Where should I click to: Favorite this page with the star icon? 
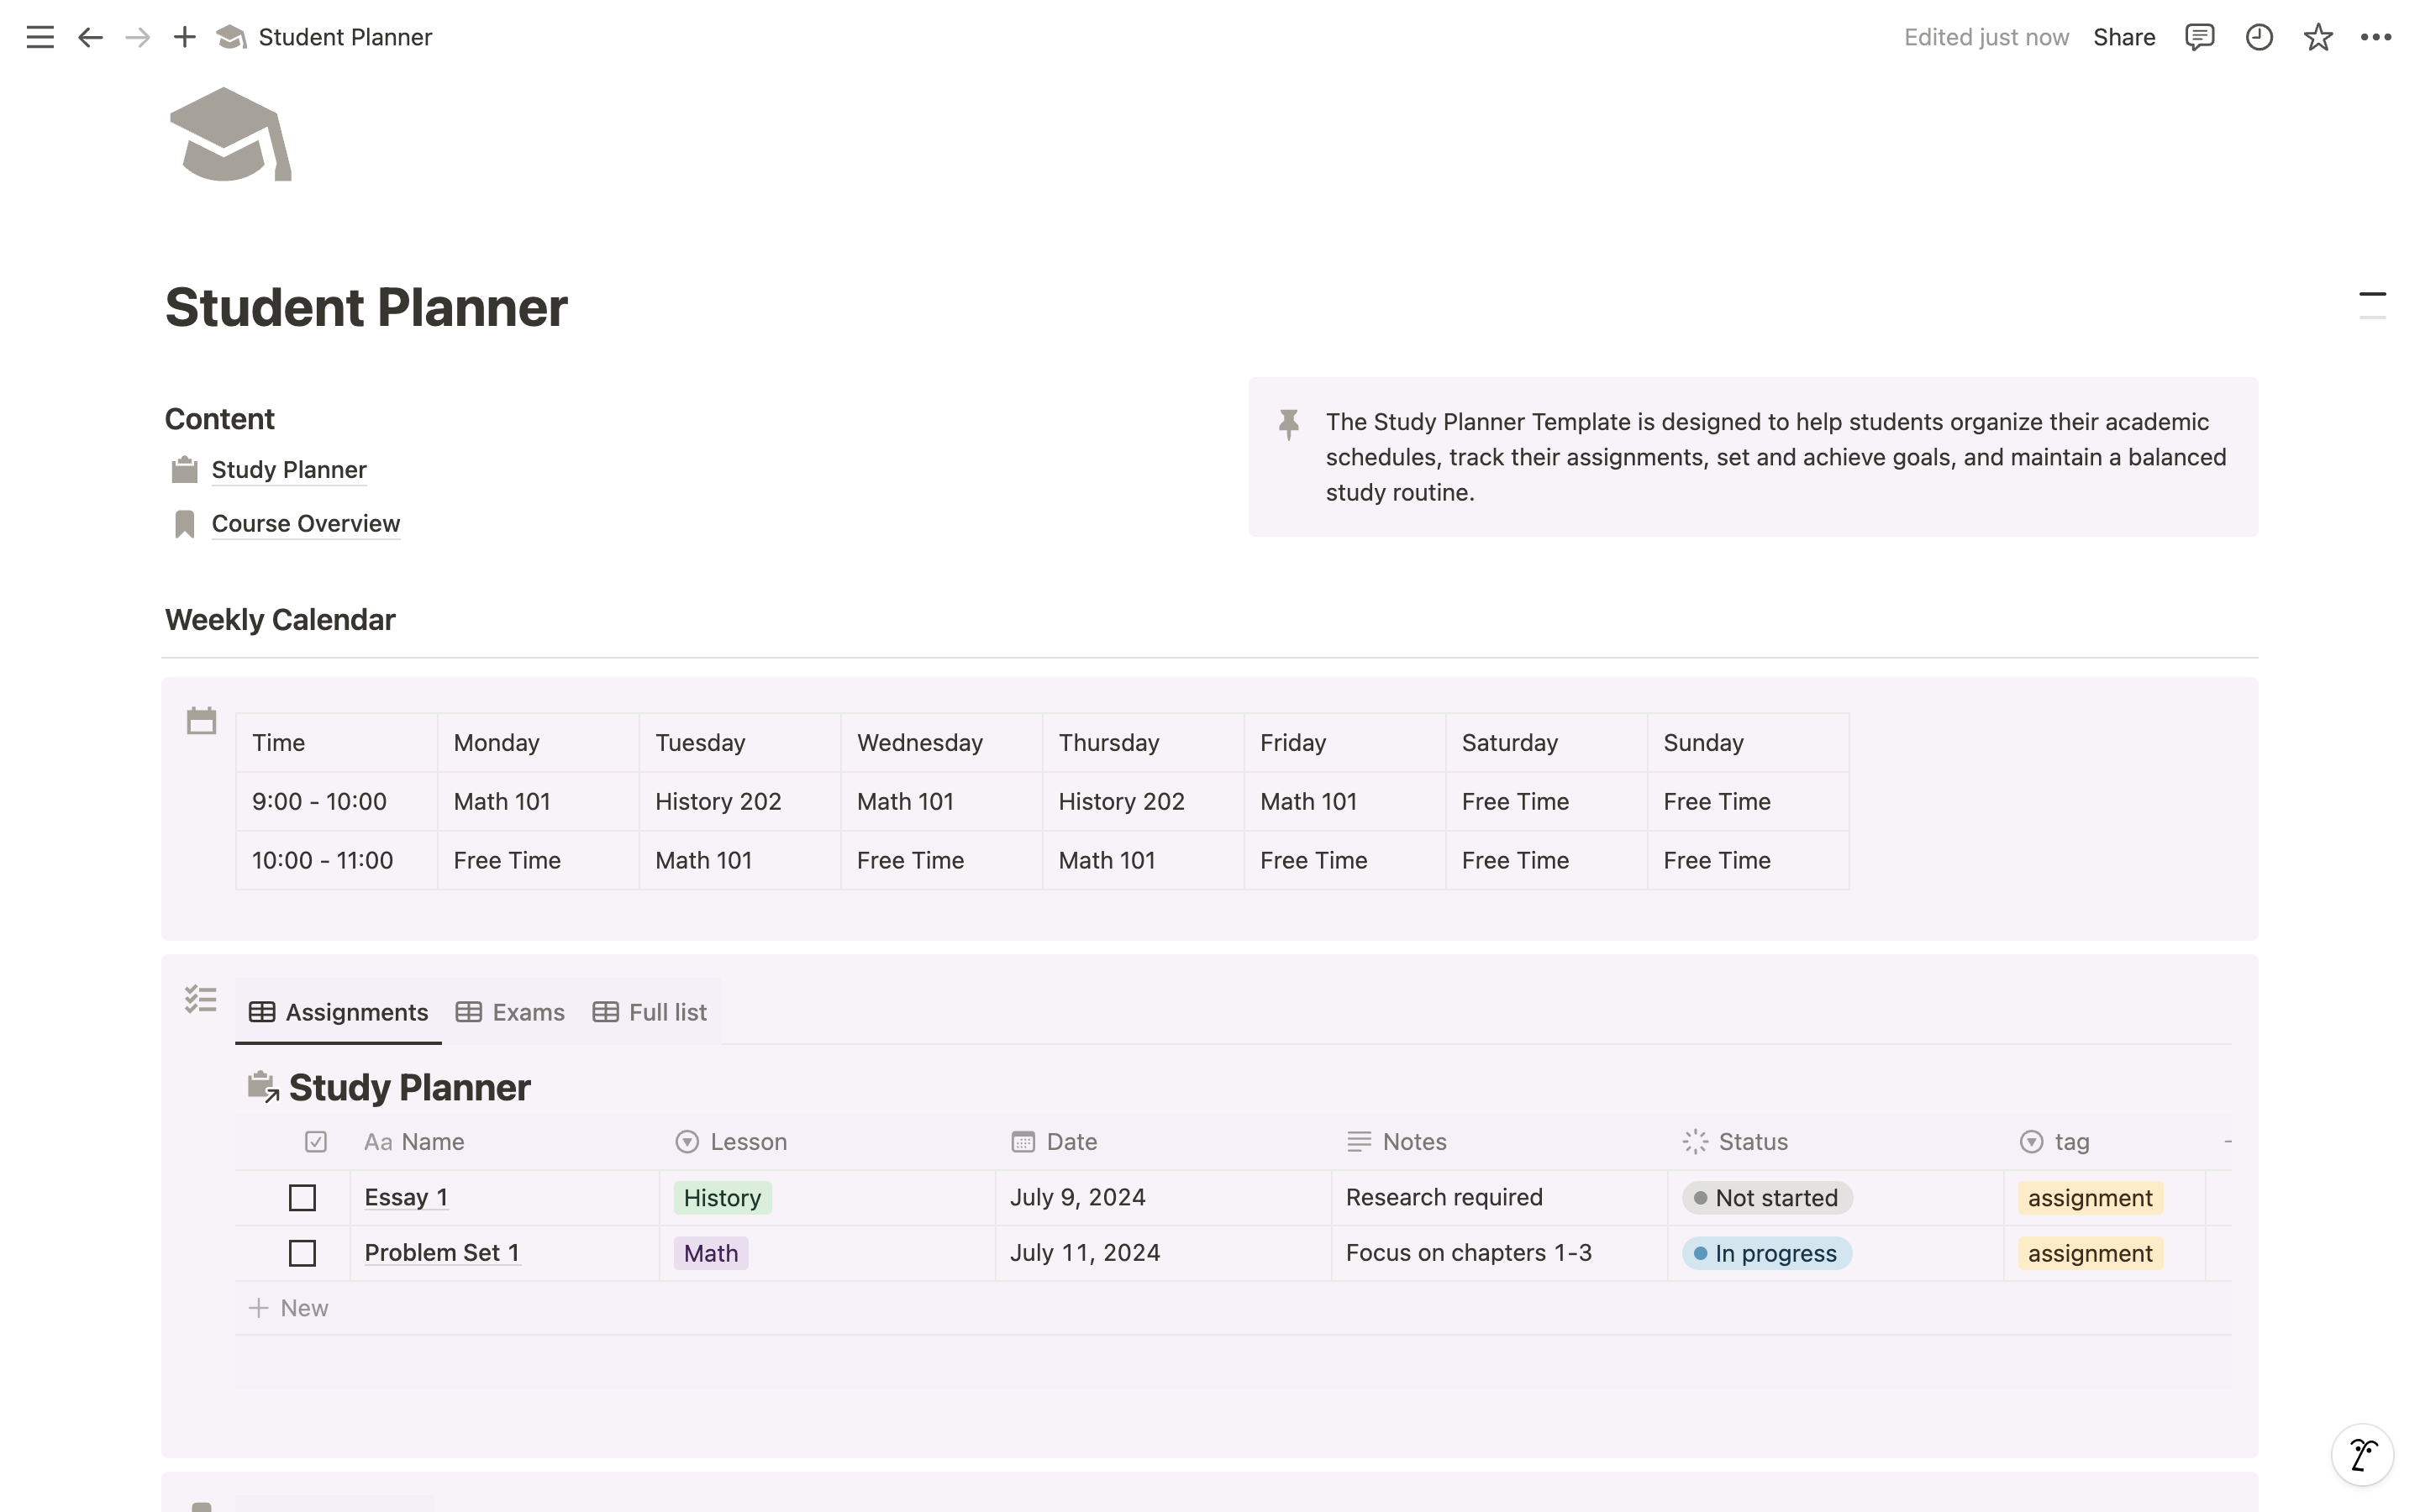[x=2318, y=38]
